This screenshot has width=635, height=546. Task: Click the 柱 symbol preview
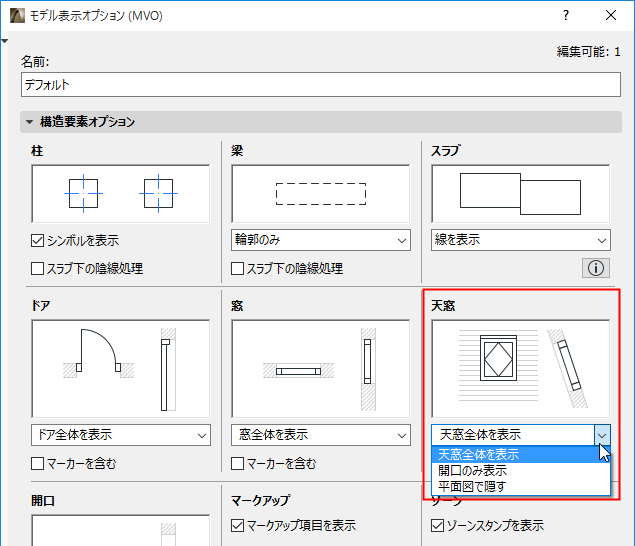click(x=121, y=194)
